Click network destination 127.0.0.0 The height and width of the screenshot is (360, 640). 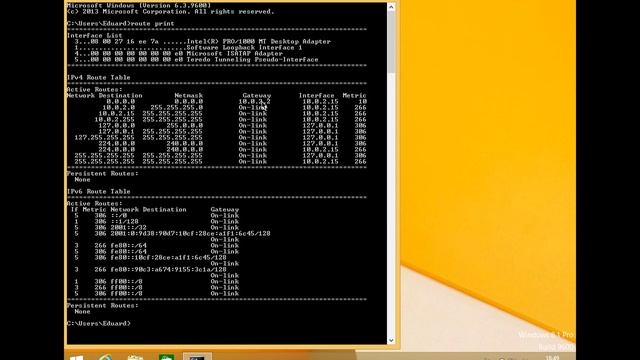(x=116, y=126)
